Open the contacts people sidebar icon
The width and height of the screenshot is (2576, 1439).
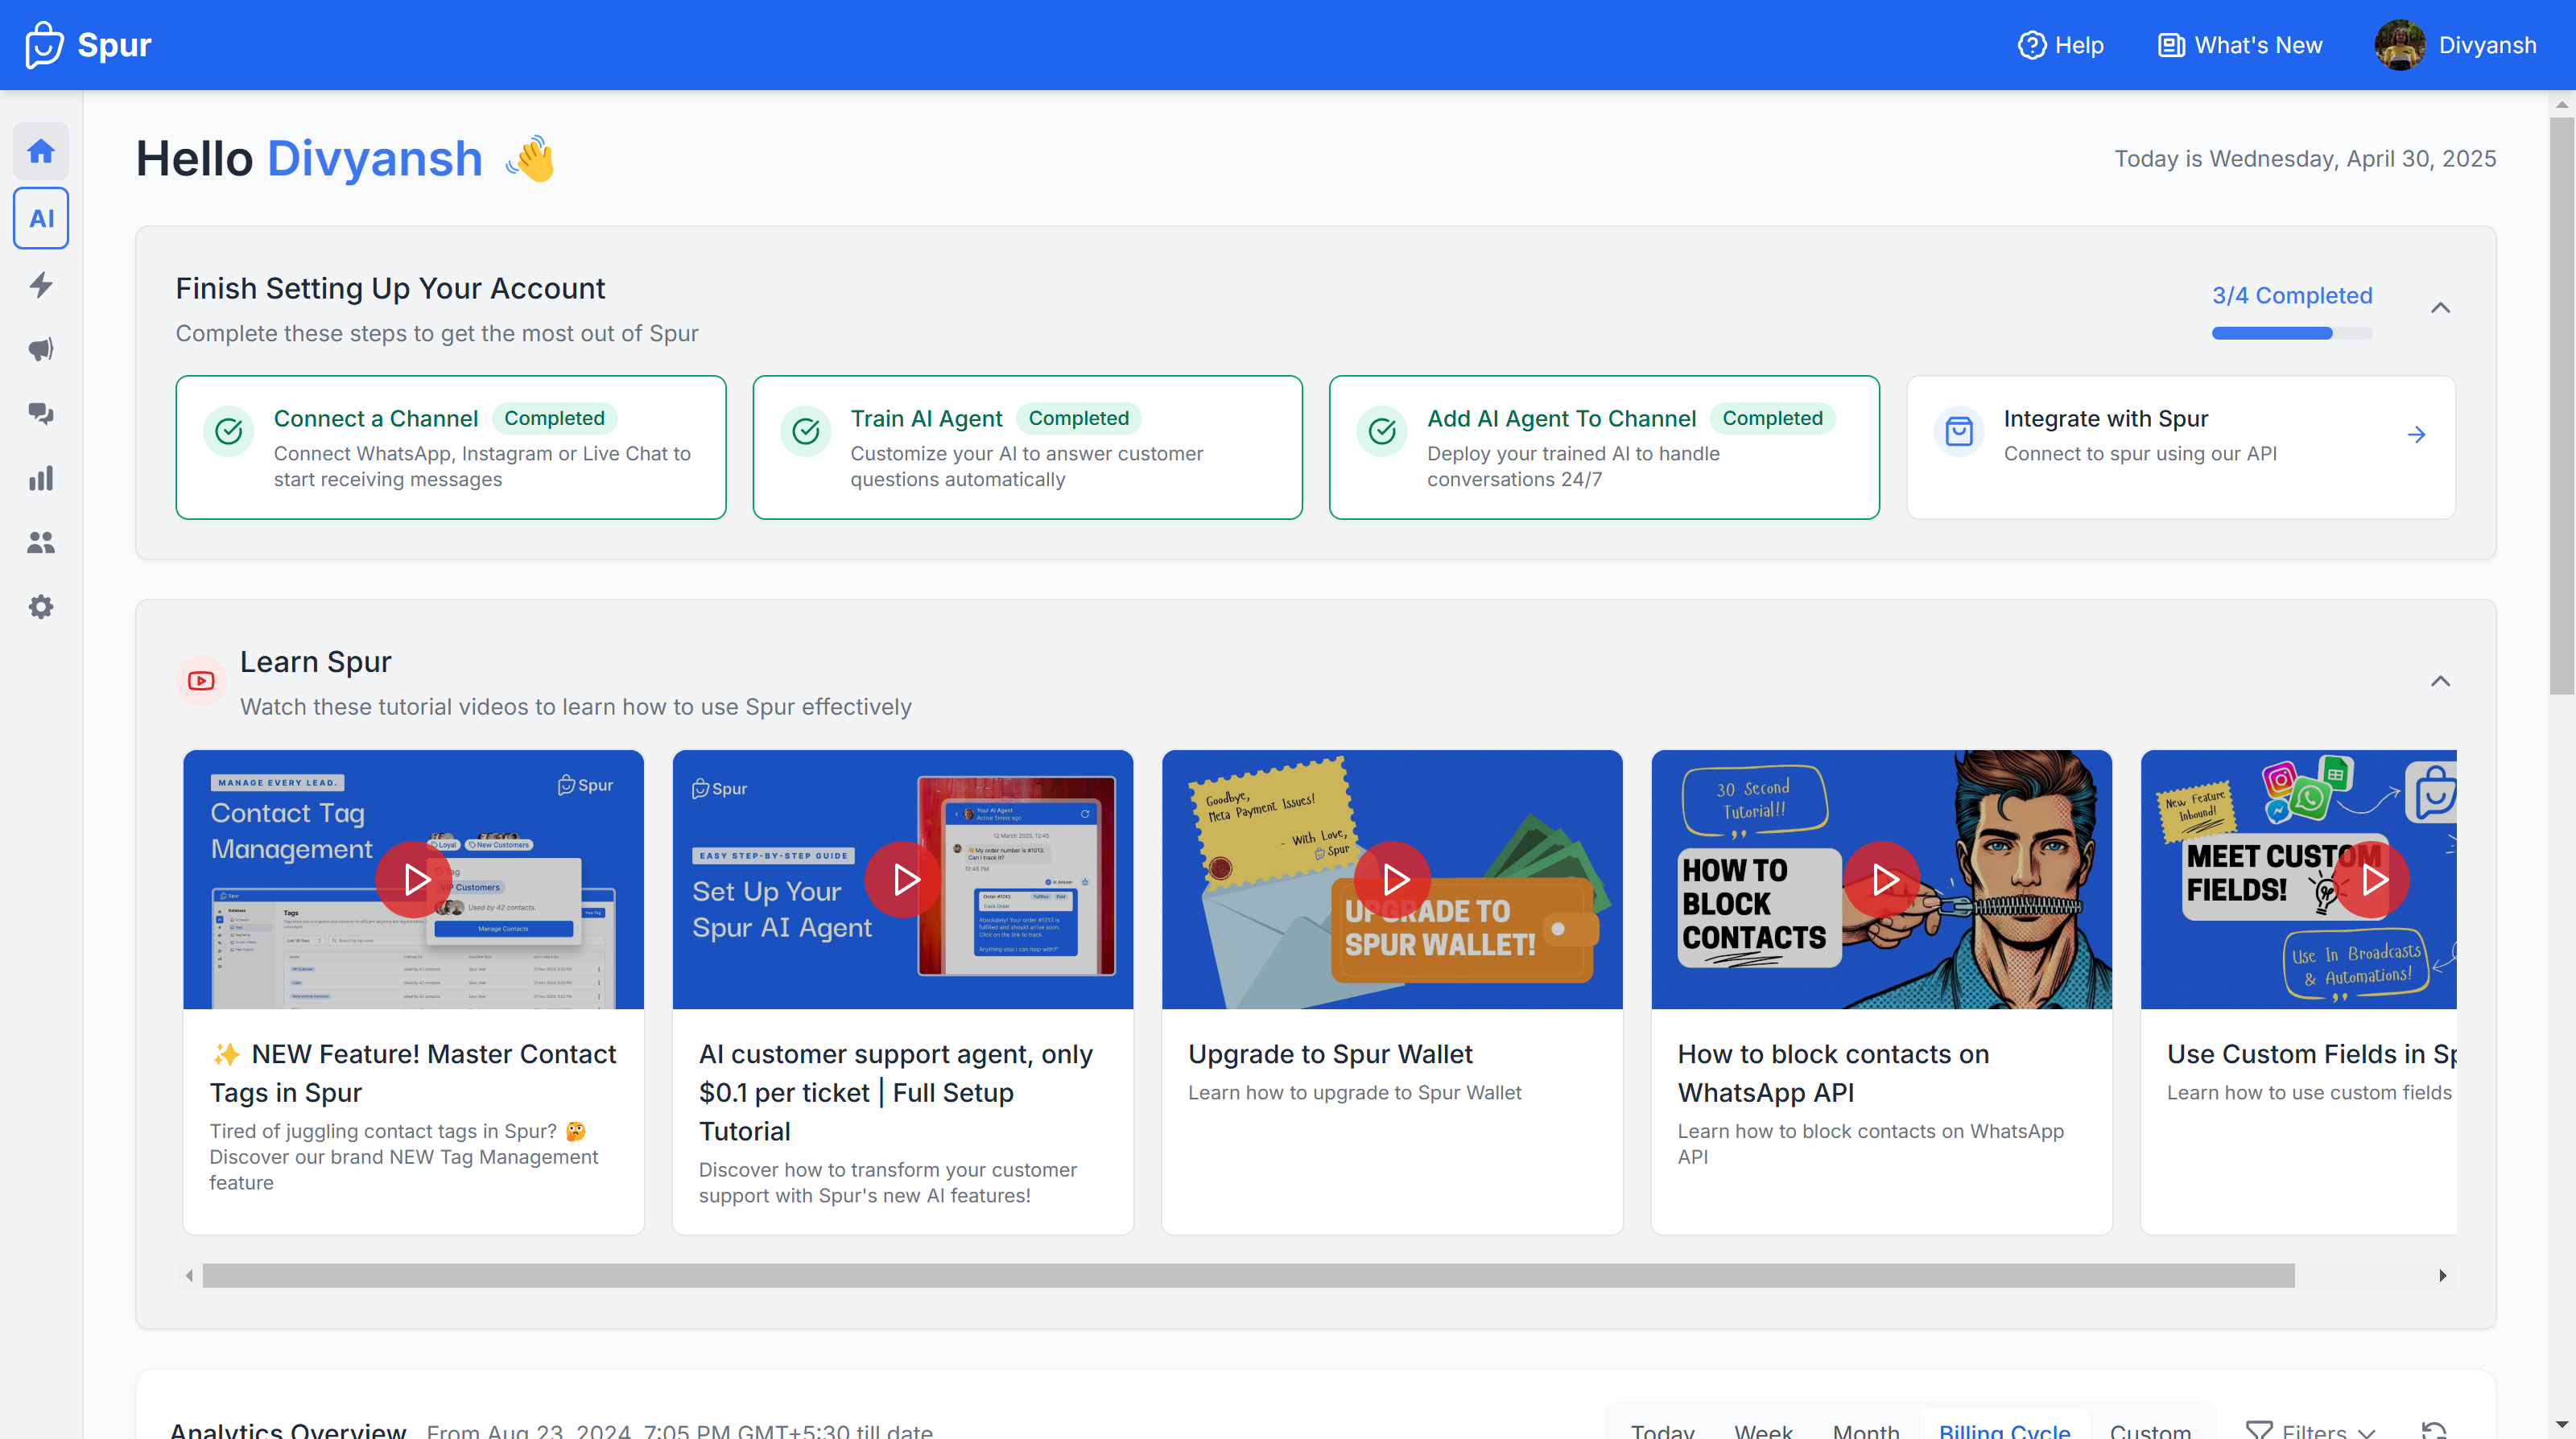41,543
